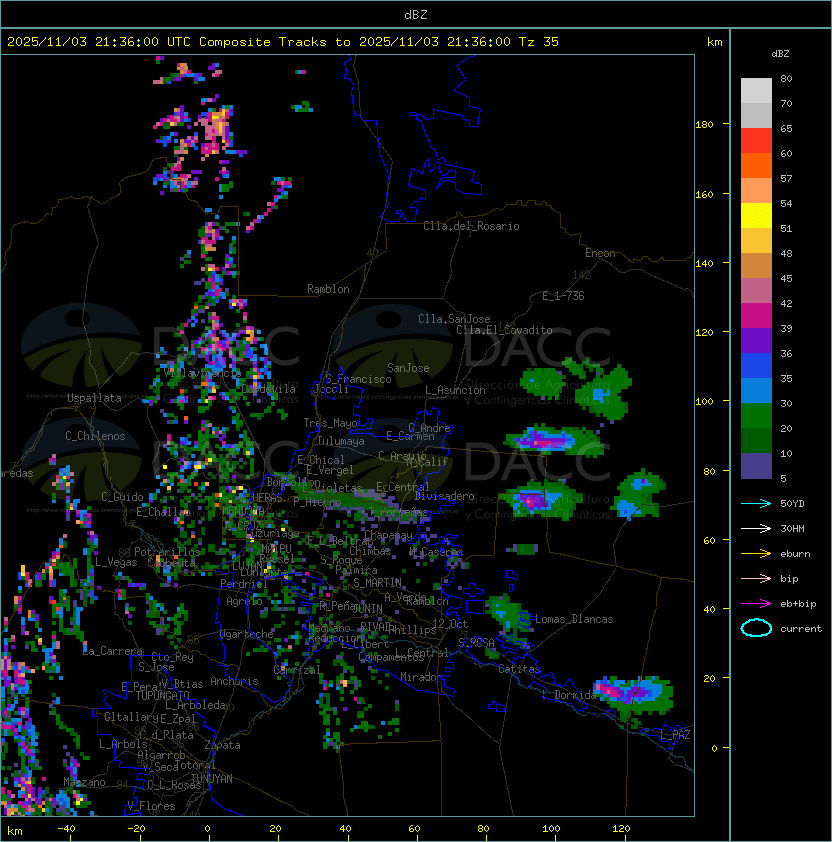Pick the dark orange 57-60 dBZ swatch

tap(756, 165)
